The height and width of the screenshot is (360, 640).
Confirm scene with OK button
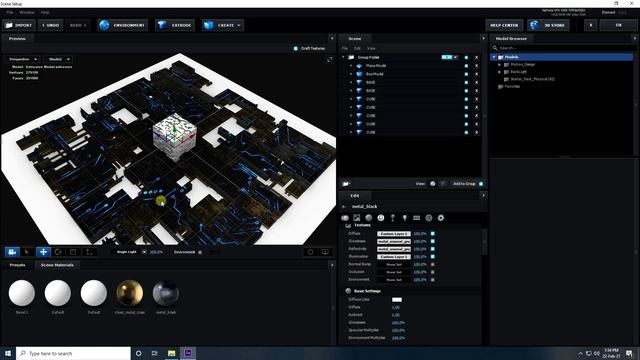619,25
